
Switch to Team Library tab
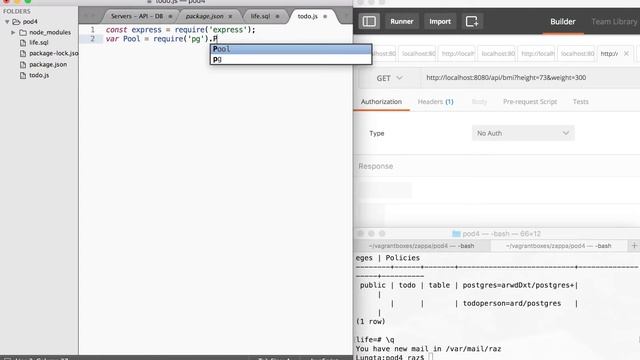coord(614,22)
